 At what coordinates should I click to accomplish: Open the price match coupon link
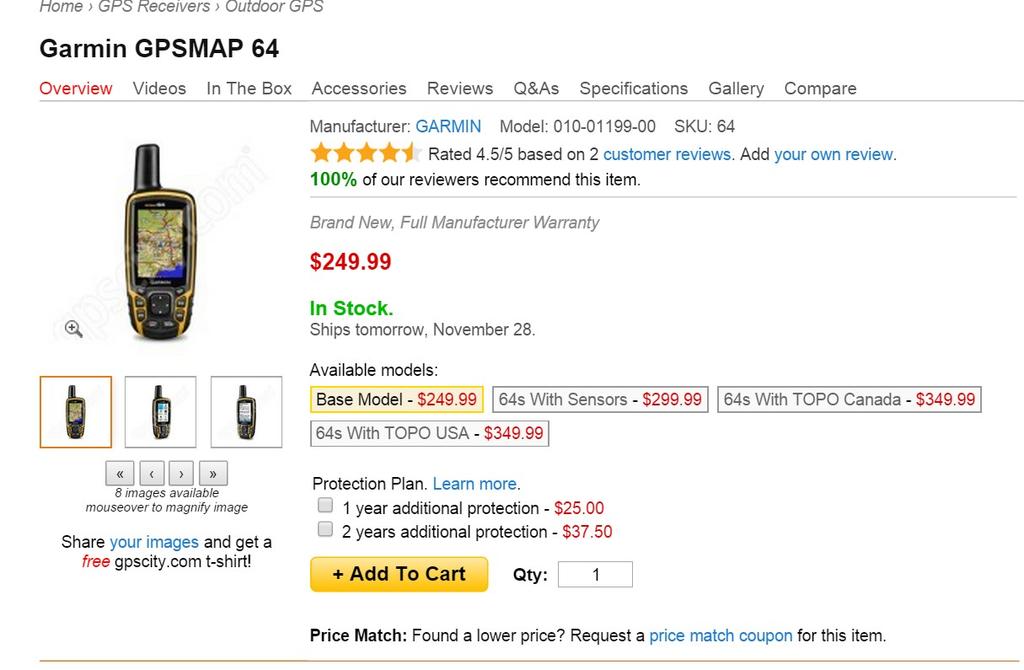[x=720, y=635]
